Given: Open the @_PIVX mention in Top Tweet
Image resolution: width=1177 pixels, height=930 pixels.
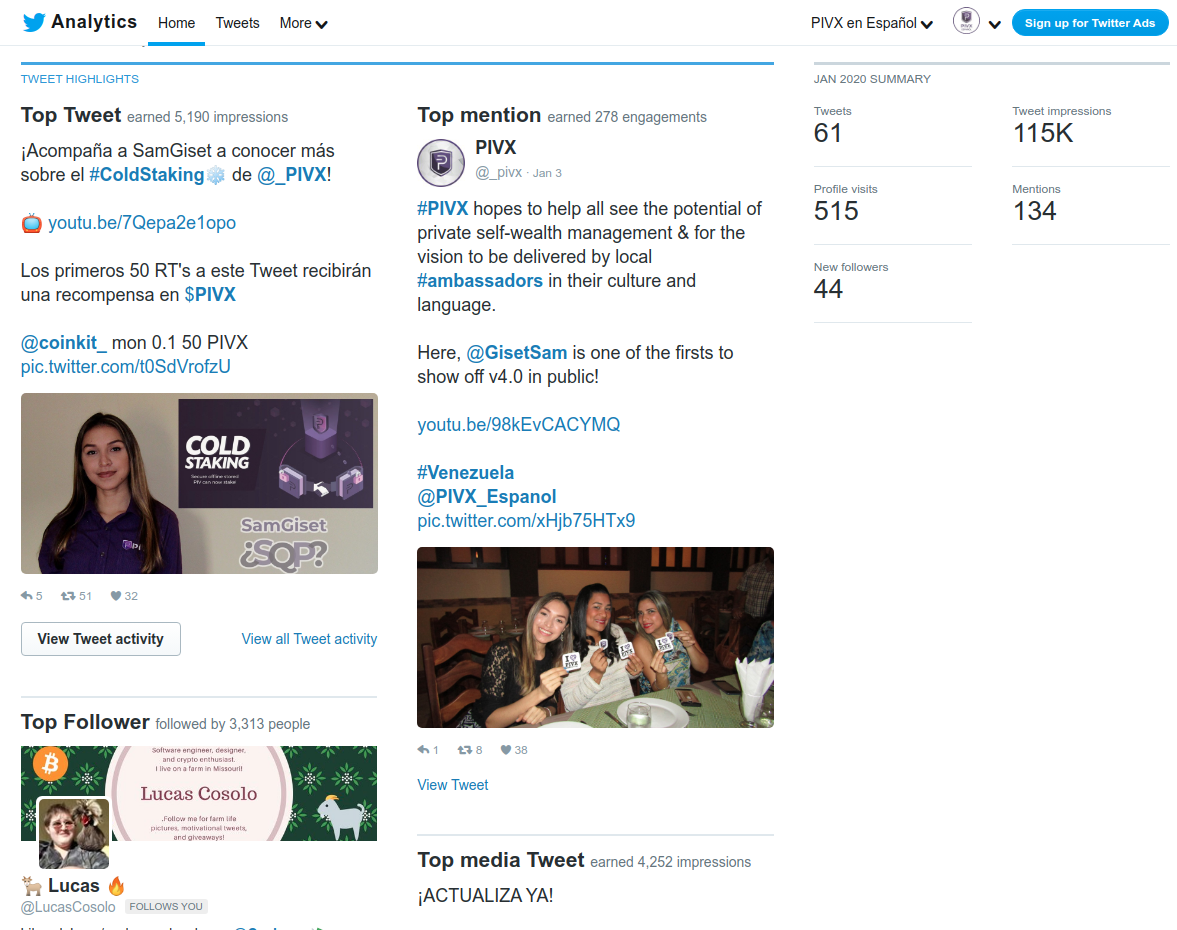Looking at the screenshot, I should (291, 175).
